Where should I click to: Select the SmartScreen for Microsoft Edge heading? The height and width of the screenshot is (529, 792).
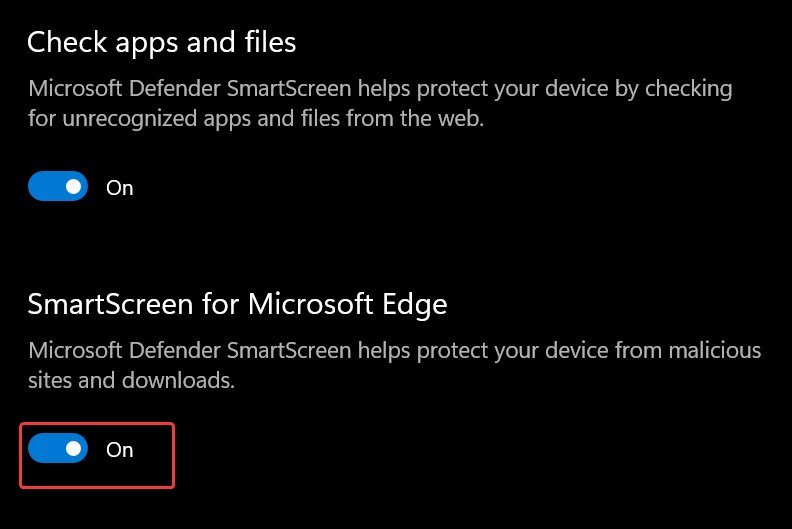click(237, 304)
